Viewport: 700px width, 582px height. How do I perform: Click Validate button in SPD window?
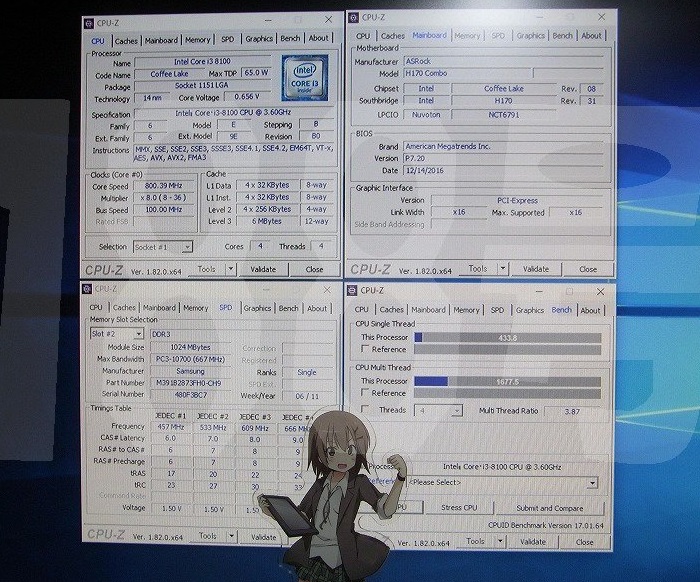263,537
